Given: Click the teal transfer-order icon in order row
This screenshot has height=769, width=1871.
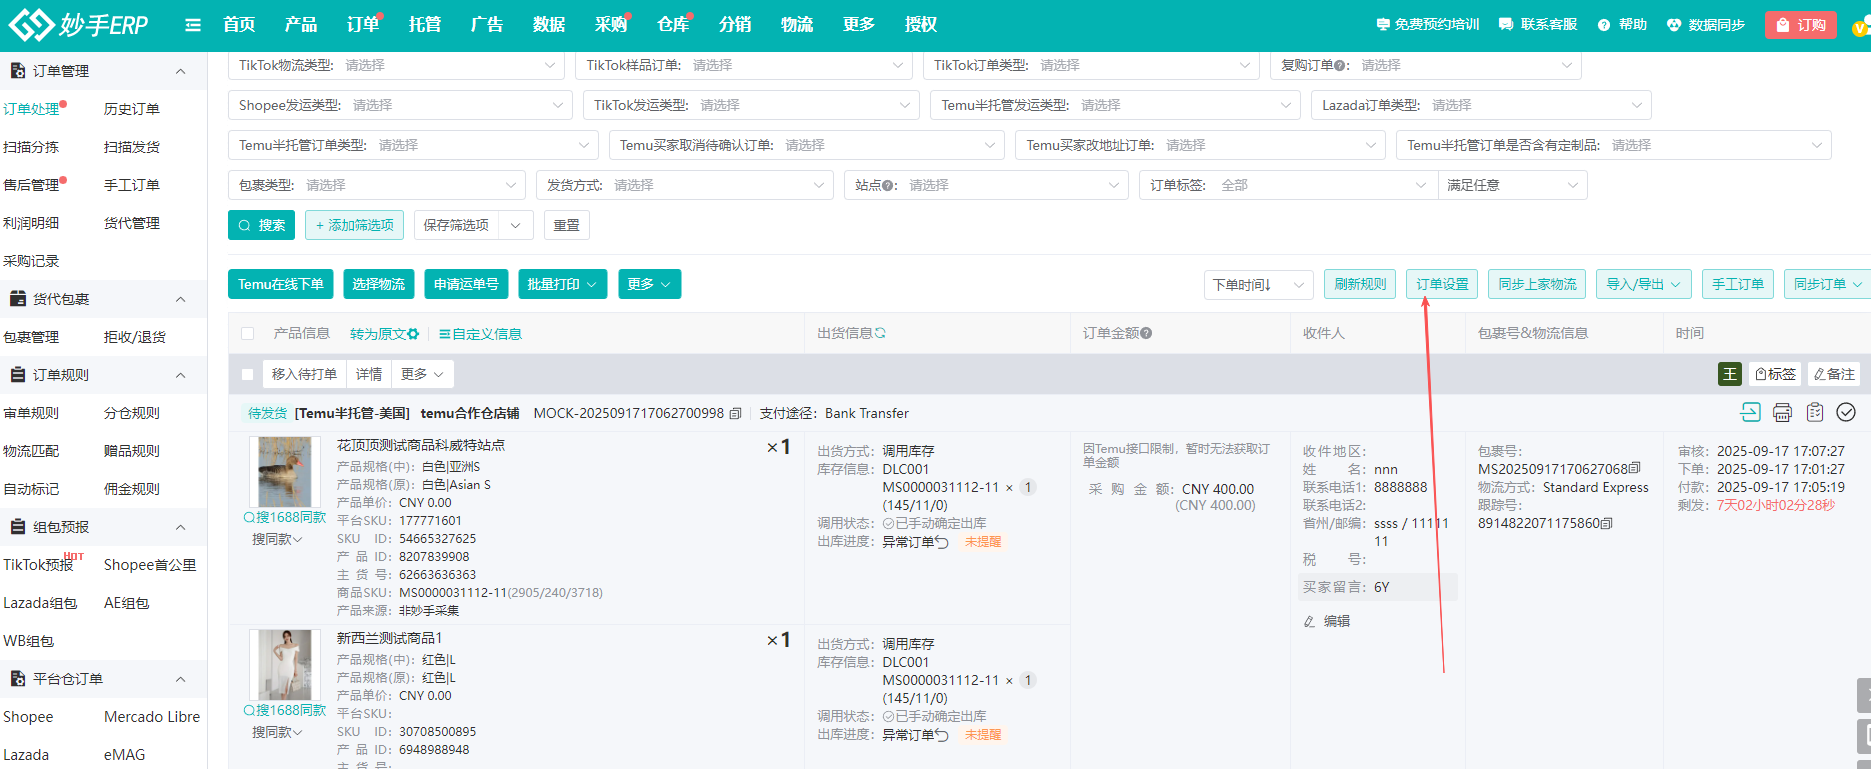Looking at the screenshot, I should [x=1750, y=412].
